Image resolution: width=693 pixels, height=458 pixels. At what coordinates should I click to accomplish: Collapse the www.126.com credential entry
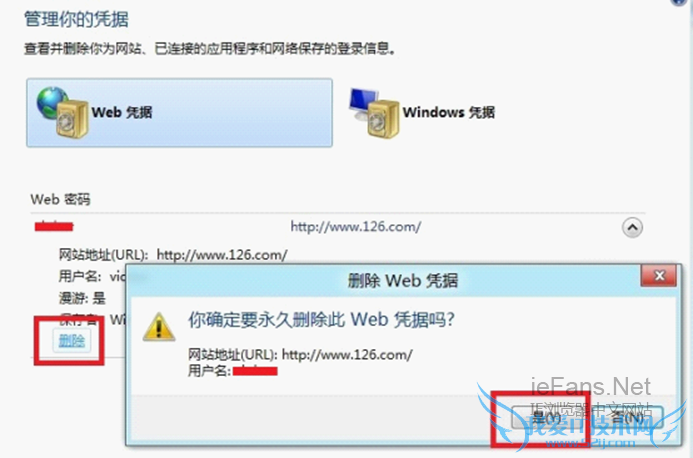[632, 228]
